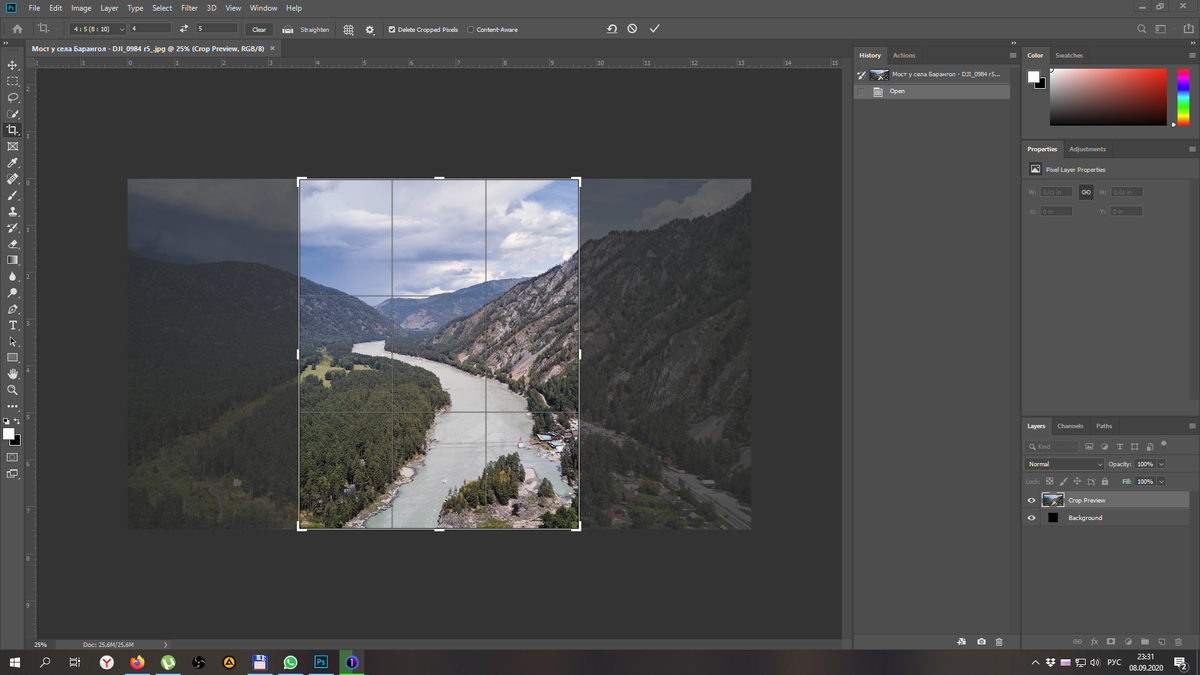This screenshot has height=675, width=1200.
Task: Open the Filter menu
Action: [x=189, y=7]
